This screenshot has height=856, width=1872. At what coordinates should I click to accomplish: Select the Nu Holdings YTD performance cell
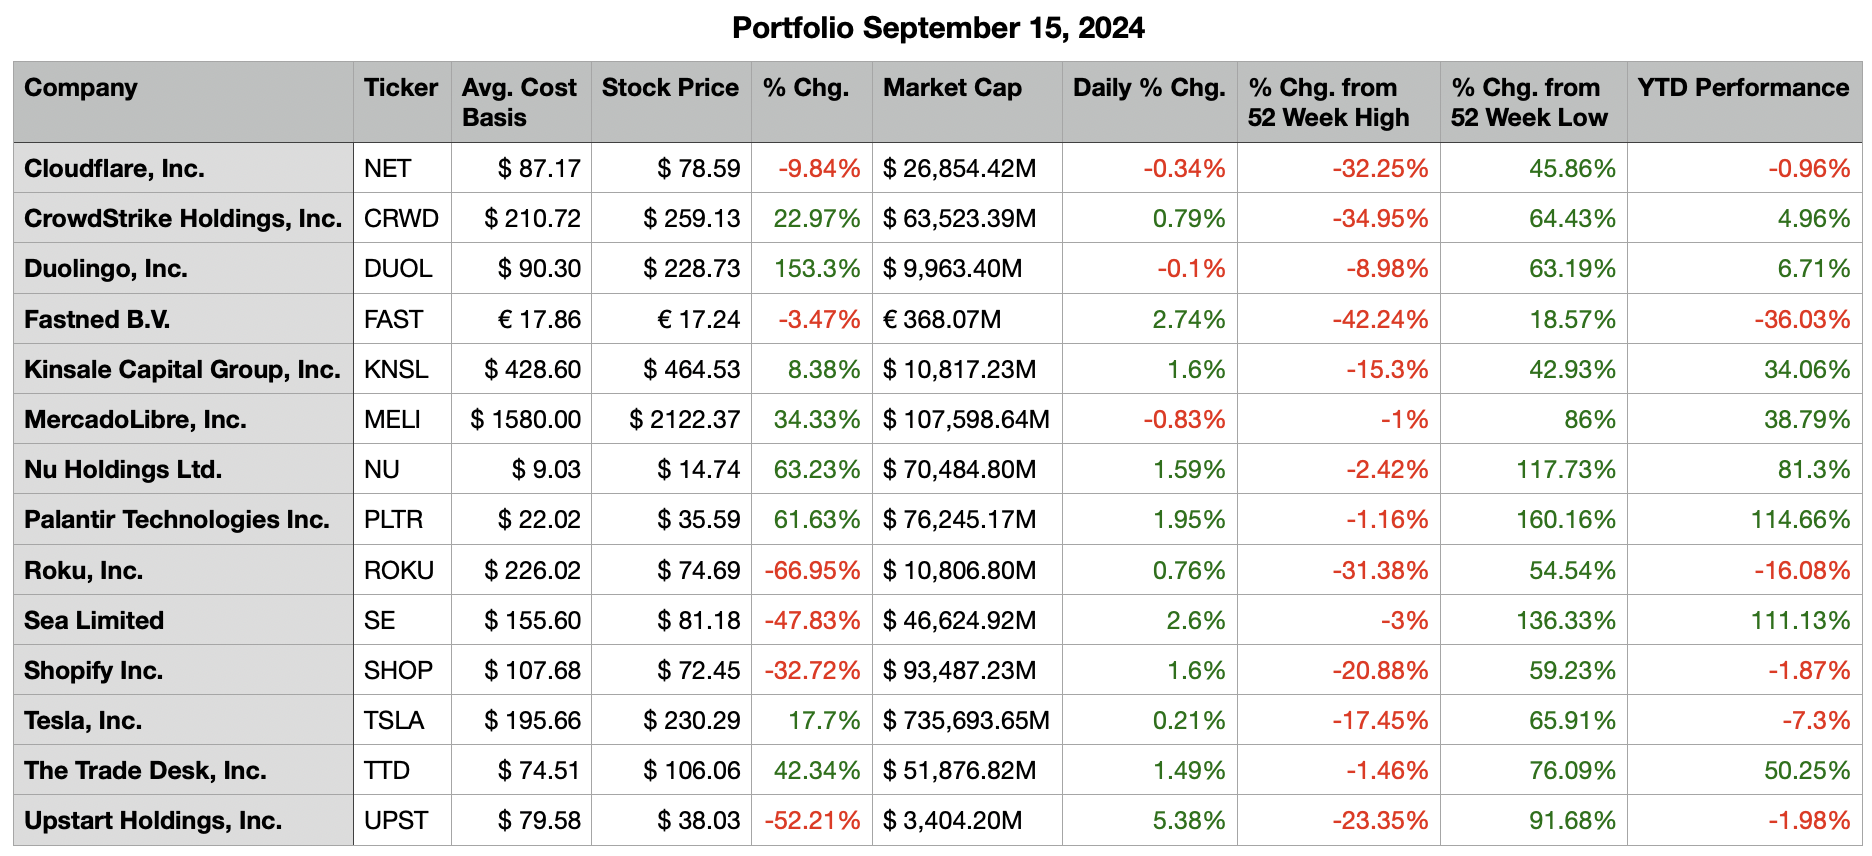point(1813,470)
